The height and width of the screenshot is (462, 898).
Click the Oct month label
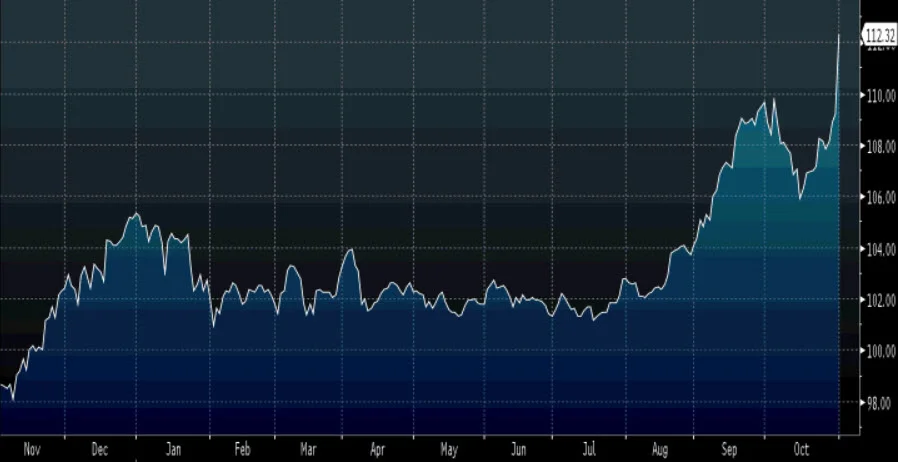801,450
